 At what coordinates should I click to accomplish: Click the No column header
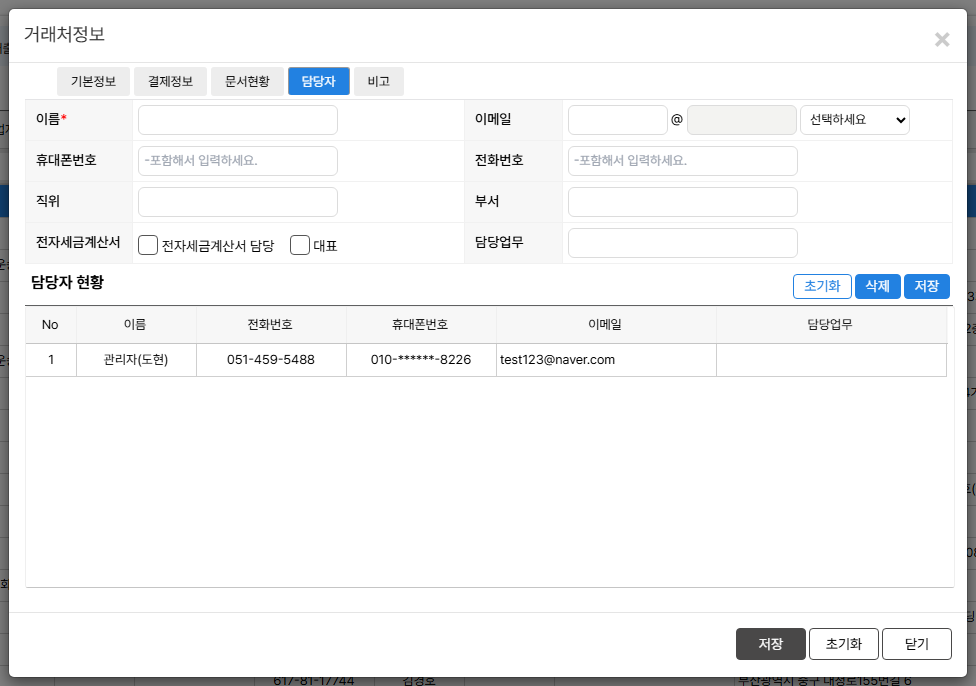50,325
